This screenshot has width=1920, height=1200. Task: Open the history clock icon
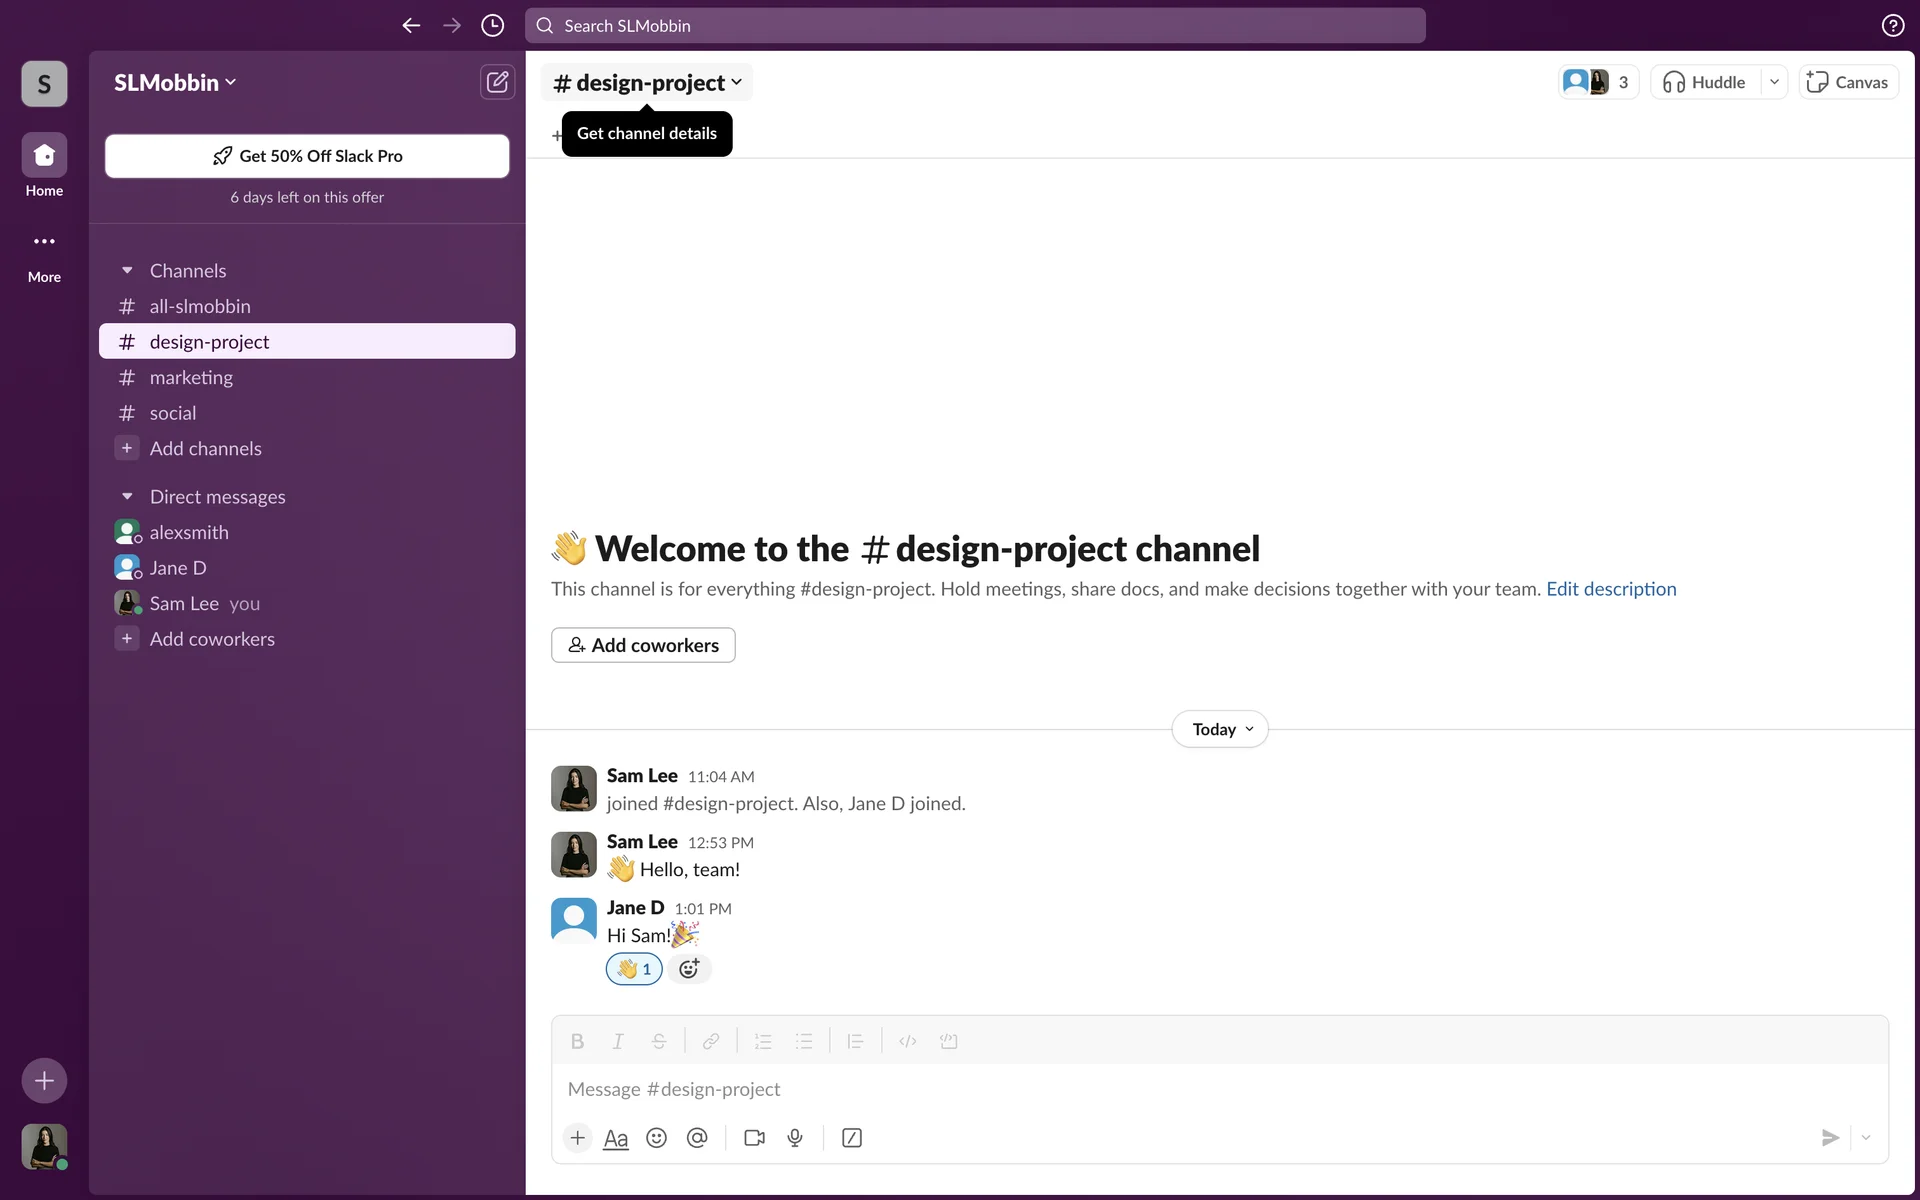pyautogui.click(x=492, y=26)
